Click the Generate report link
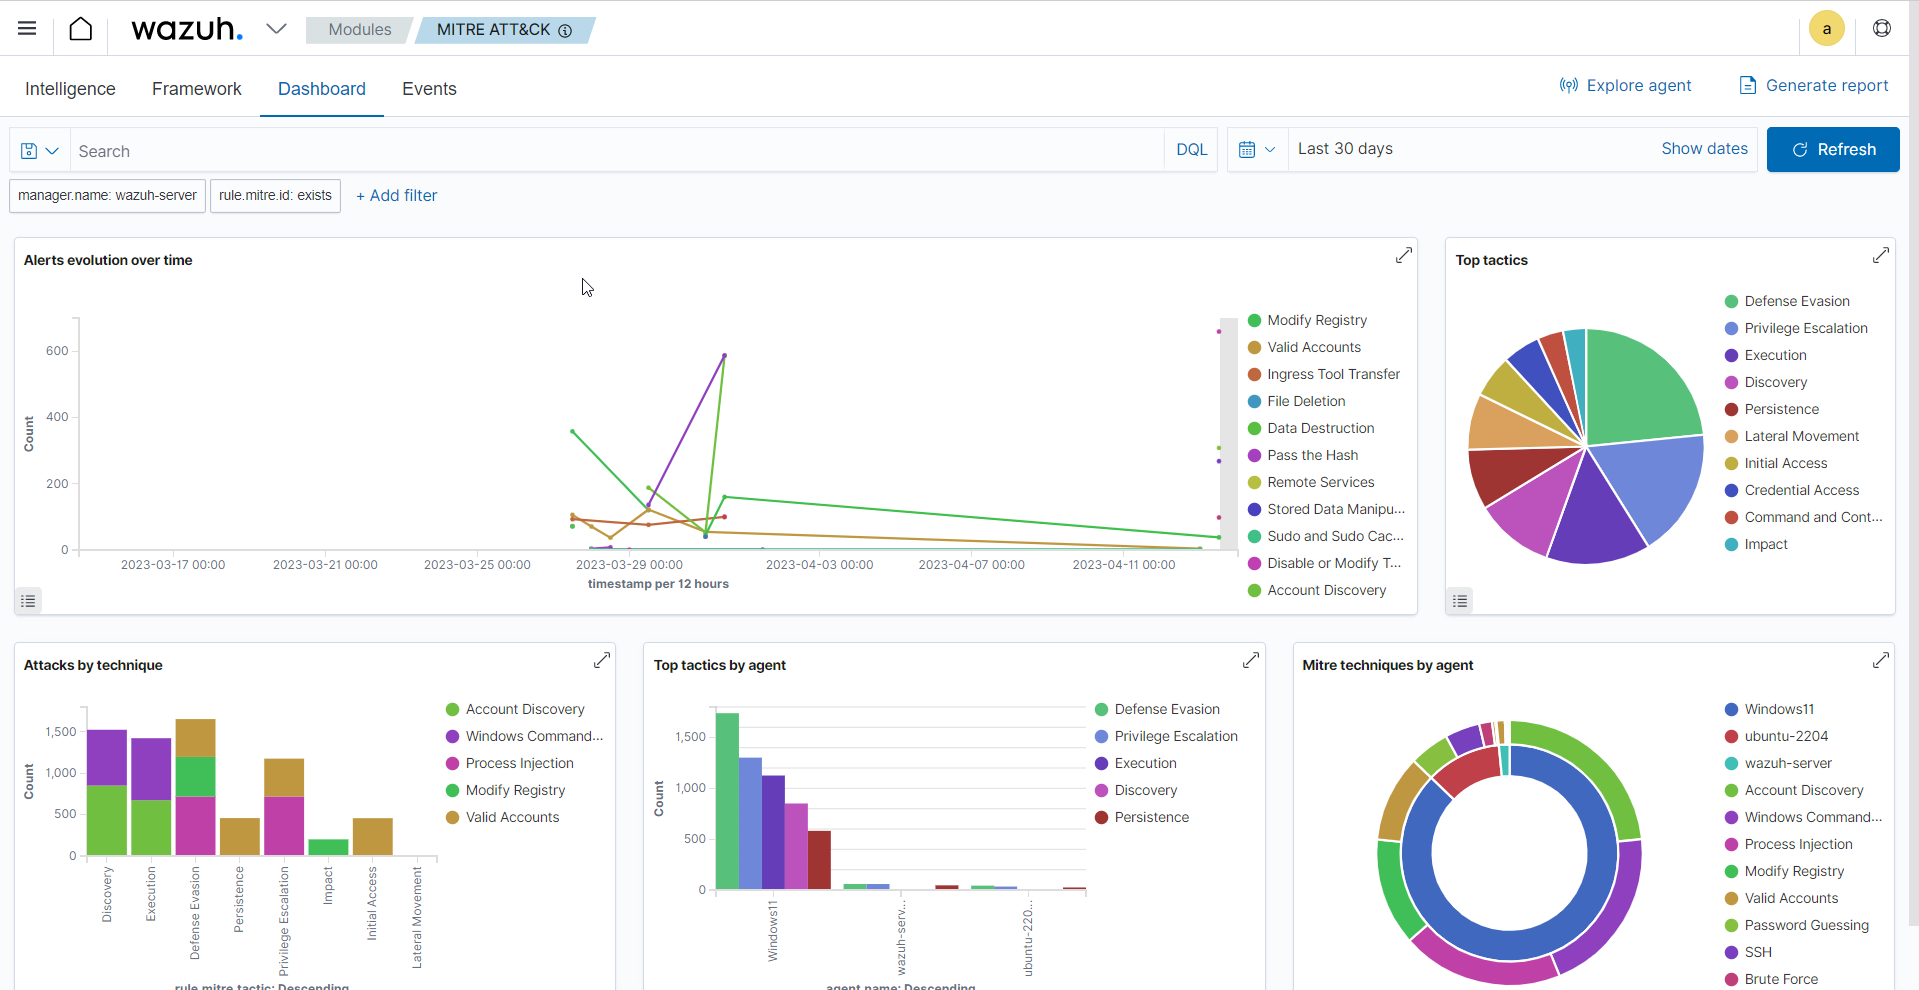This screenshot has width=1919, height=990. tap(1814, 86)
